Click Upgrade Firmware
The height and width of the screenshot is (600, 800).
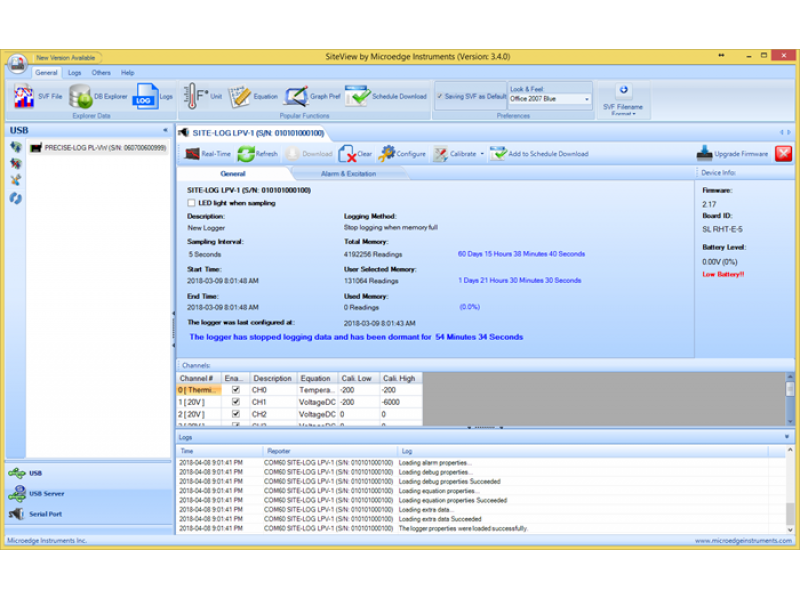click(x=732, y=154)
